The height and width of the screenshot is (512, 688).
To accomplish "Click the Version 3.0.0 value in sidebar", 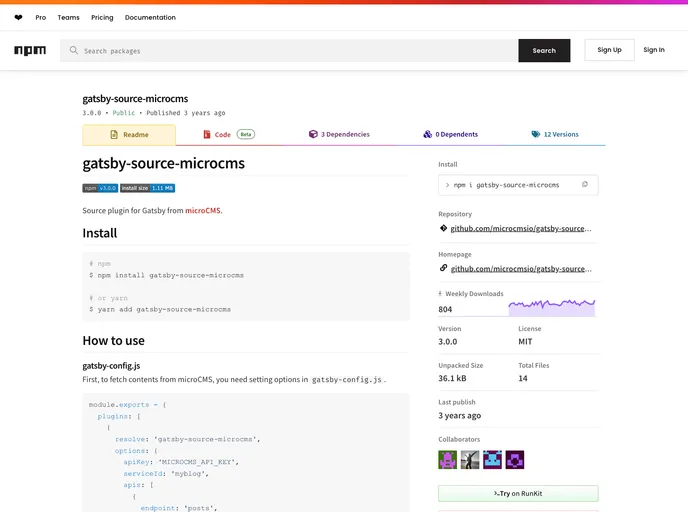I will click(448, 342).
